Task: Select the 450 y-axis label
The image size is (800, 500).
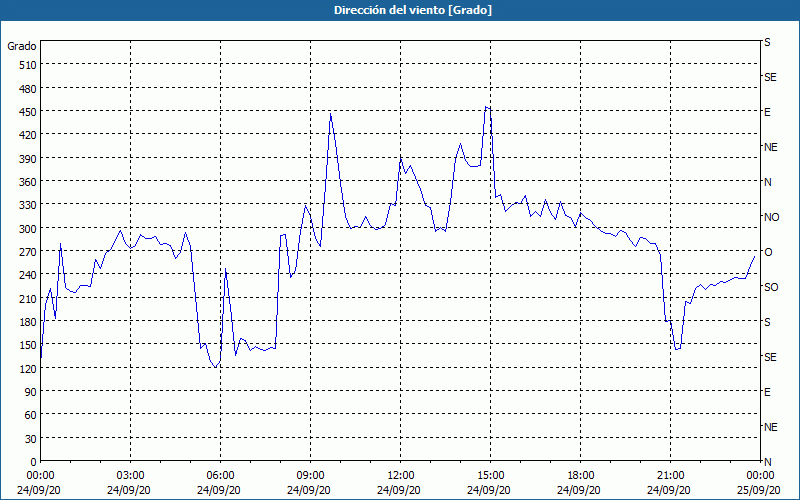Action: (x=28, y=112)
